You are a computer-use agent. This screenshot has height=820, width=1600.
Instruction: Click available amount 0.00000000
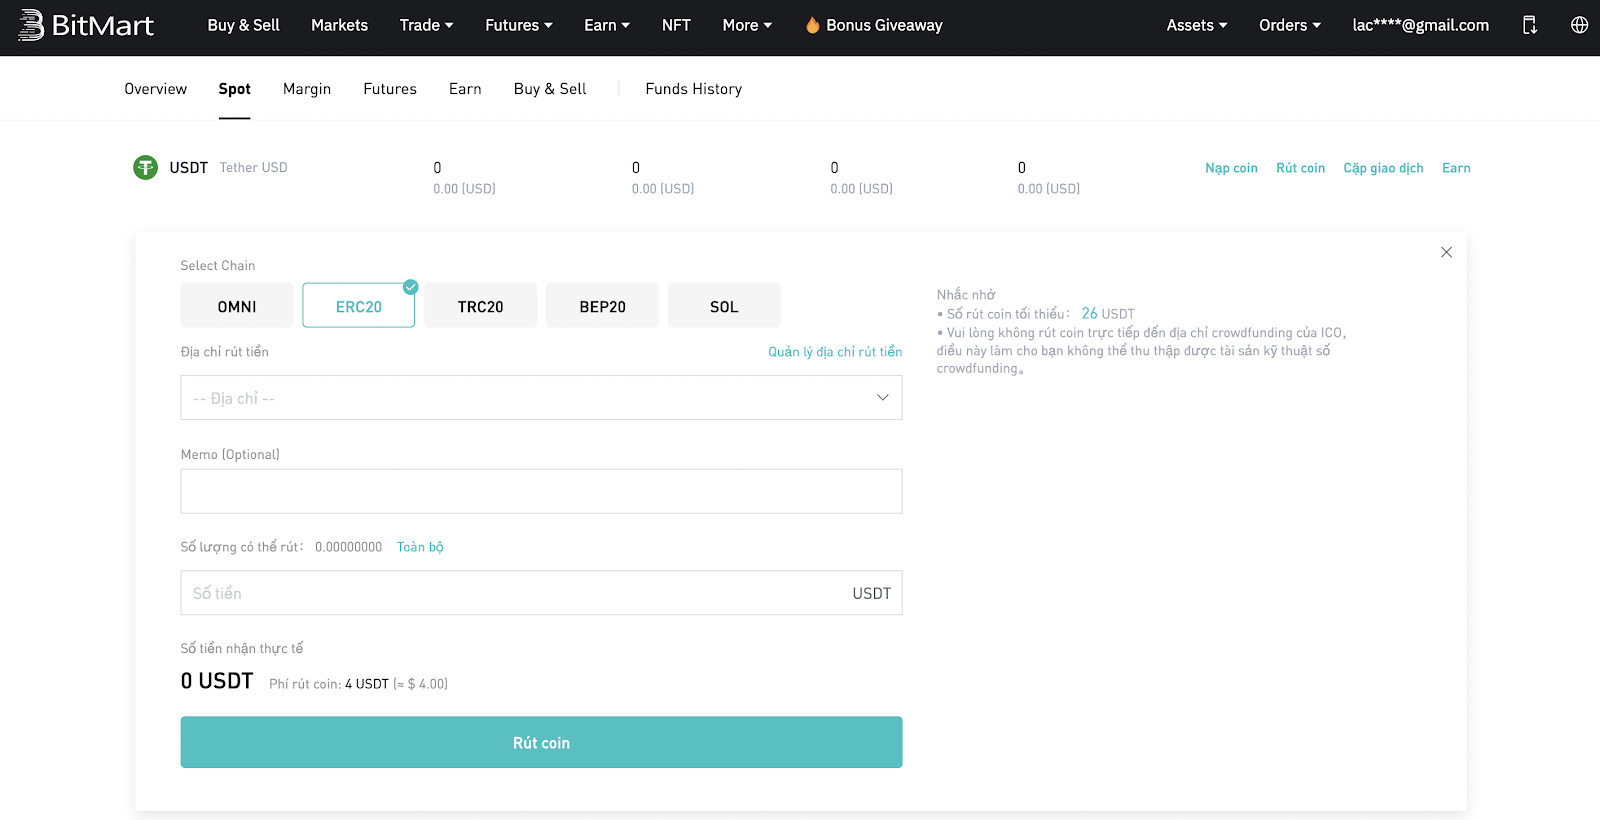click(348, 547)
